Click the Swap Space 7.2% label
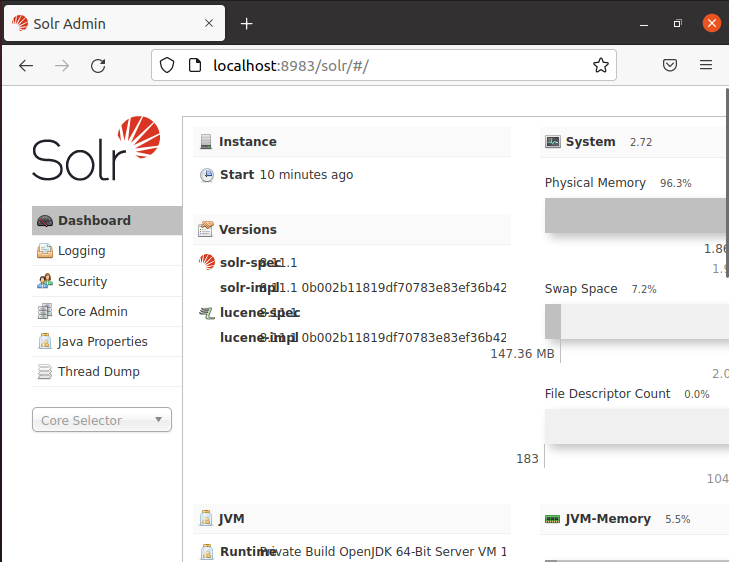This screenshot has height=562, width=729. [600, 289]
